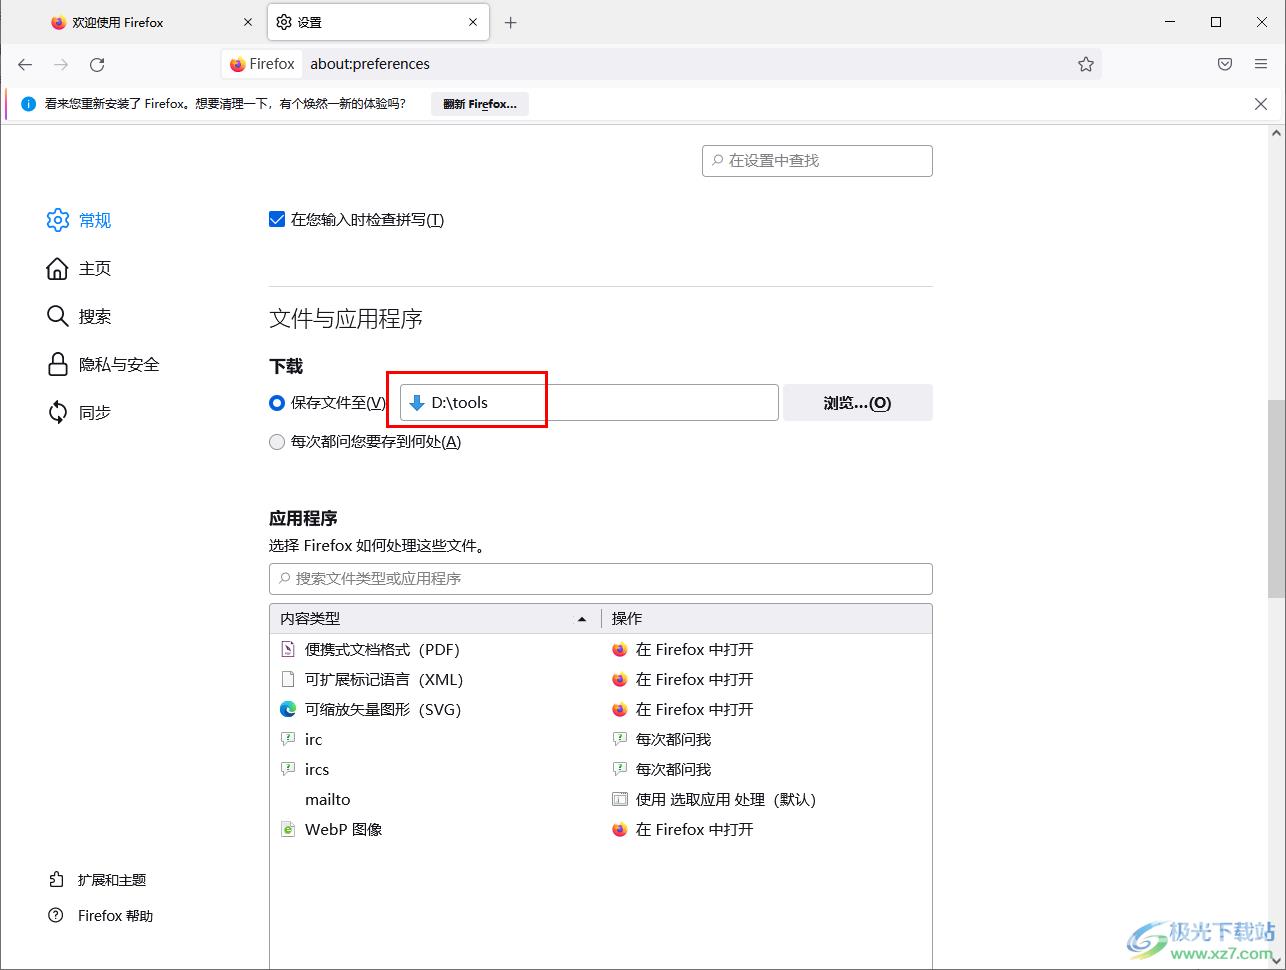Sort by 内容类型 column header
The image size is (1286, 970).
point(434,619)
